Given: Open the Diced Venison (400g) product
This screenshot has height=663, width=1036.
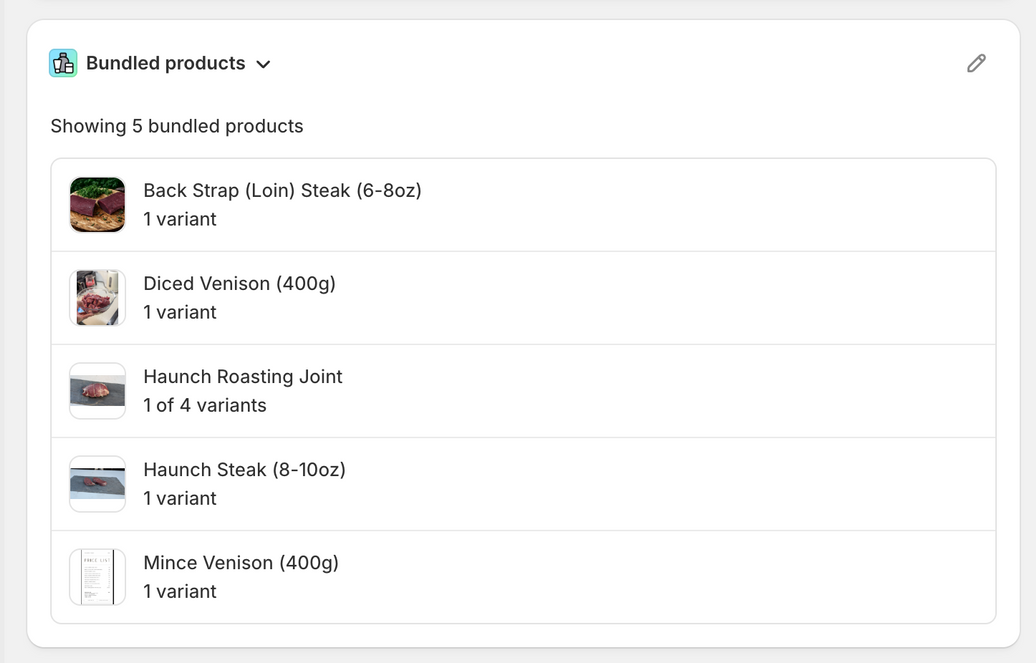Looking at the screenshot, I should point(239,283).
